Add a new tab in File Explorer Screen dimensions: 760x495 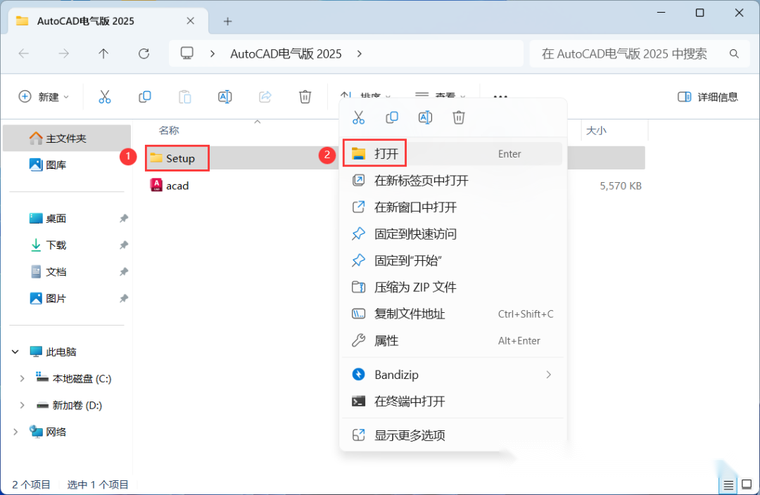(228, 21)
